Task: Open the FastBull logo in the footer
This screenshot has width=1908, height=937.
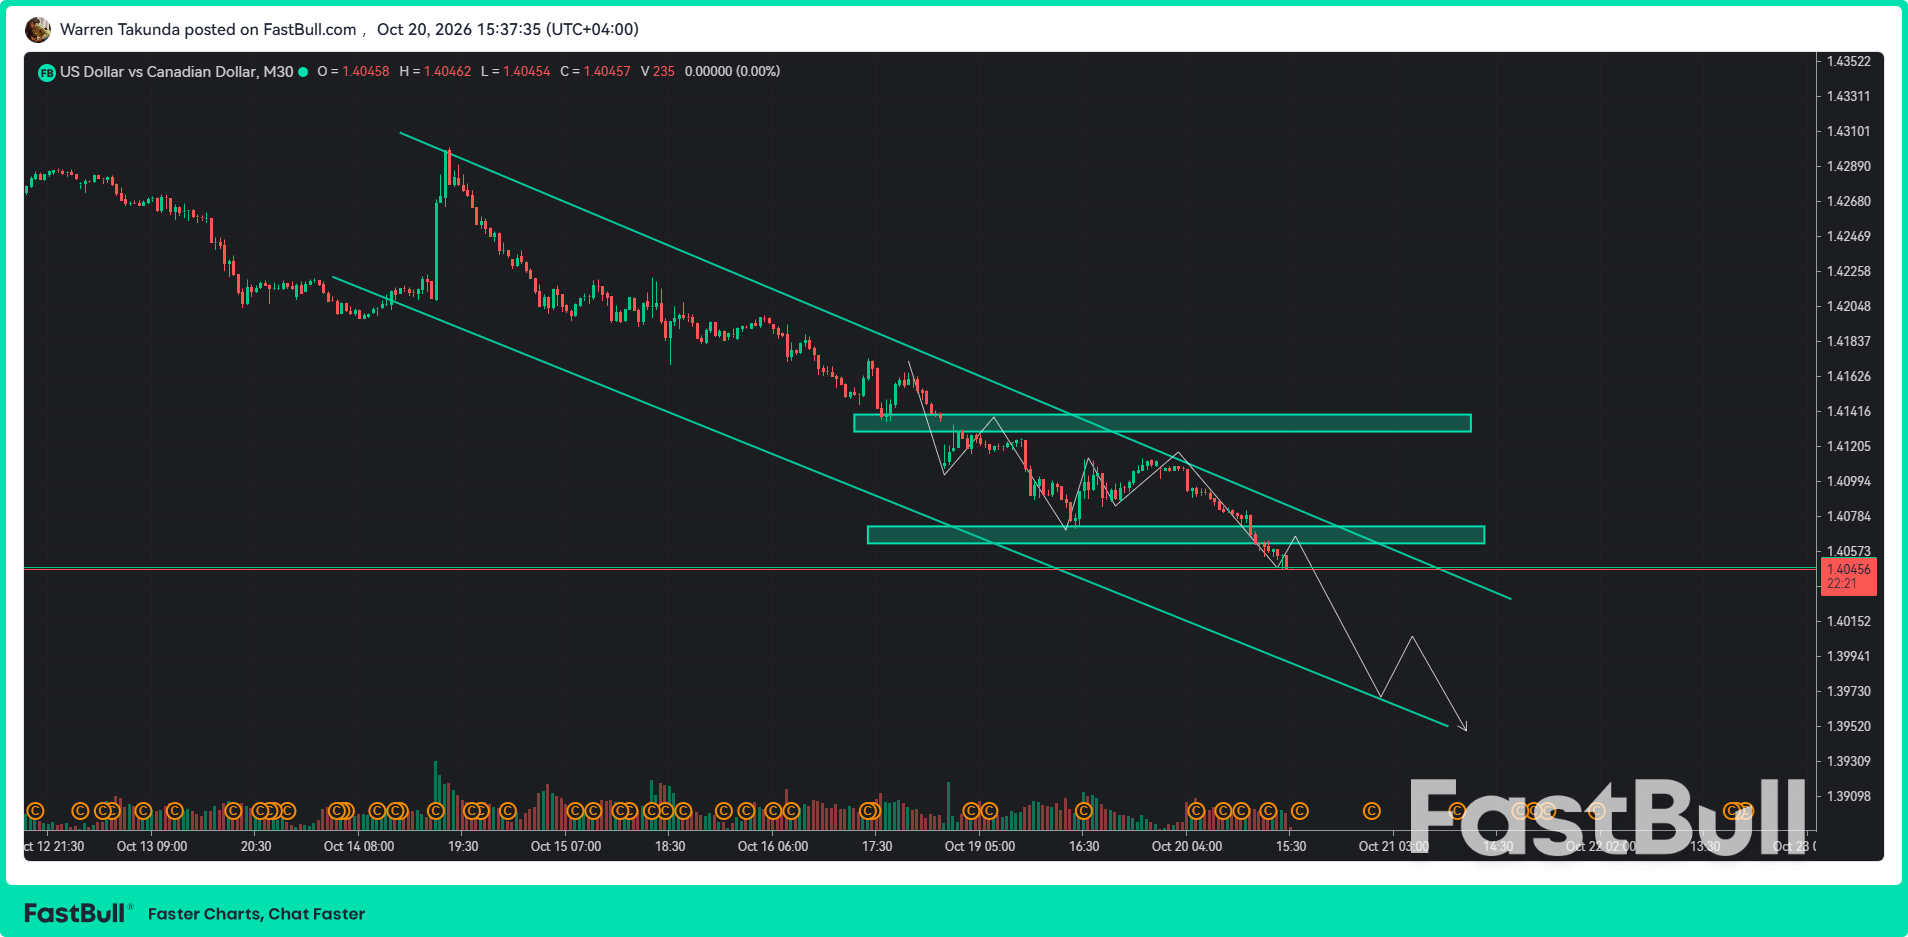Action: pyautogui.click(x=76, y=913)
